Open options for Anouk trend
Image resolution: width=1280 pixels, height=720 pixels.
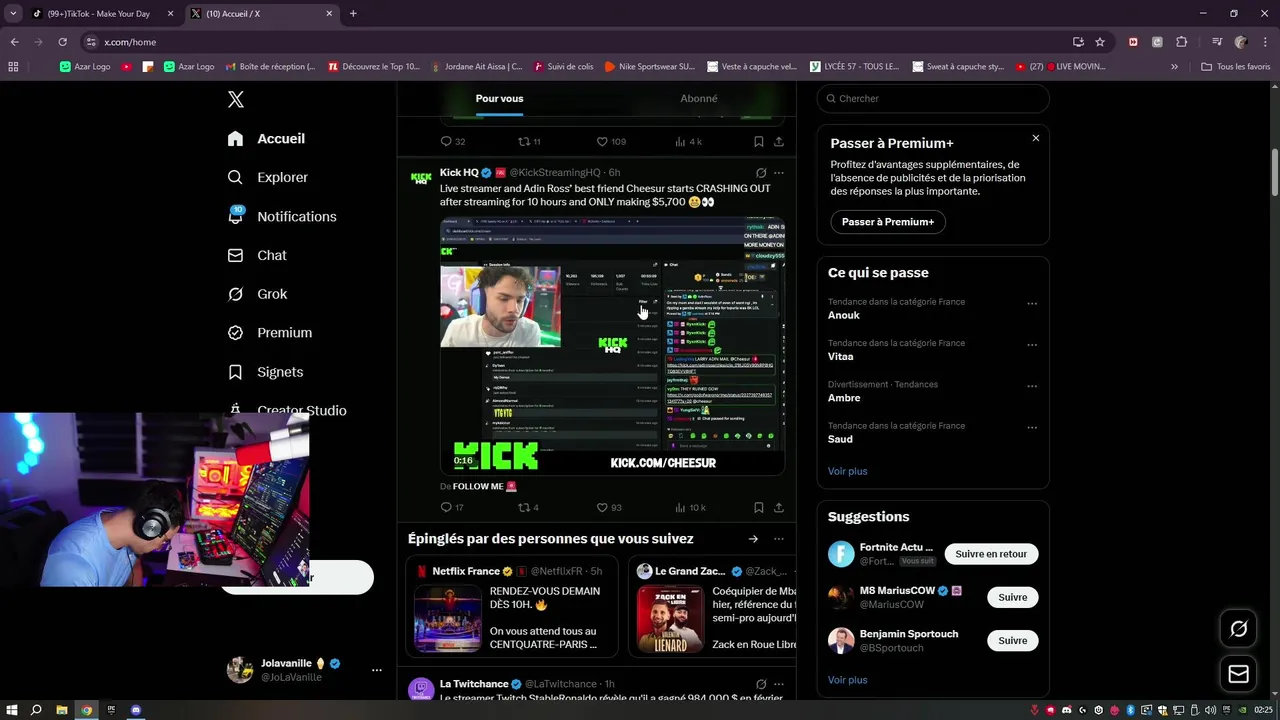(x=1032, y=304)
